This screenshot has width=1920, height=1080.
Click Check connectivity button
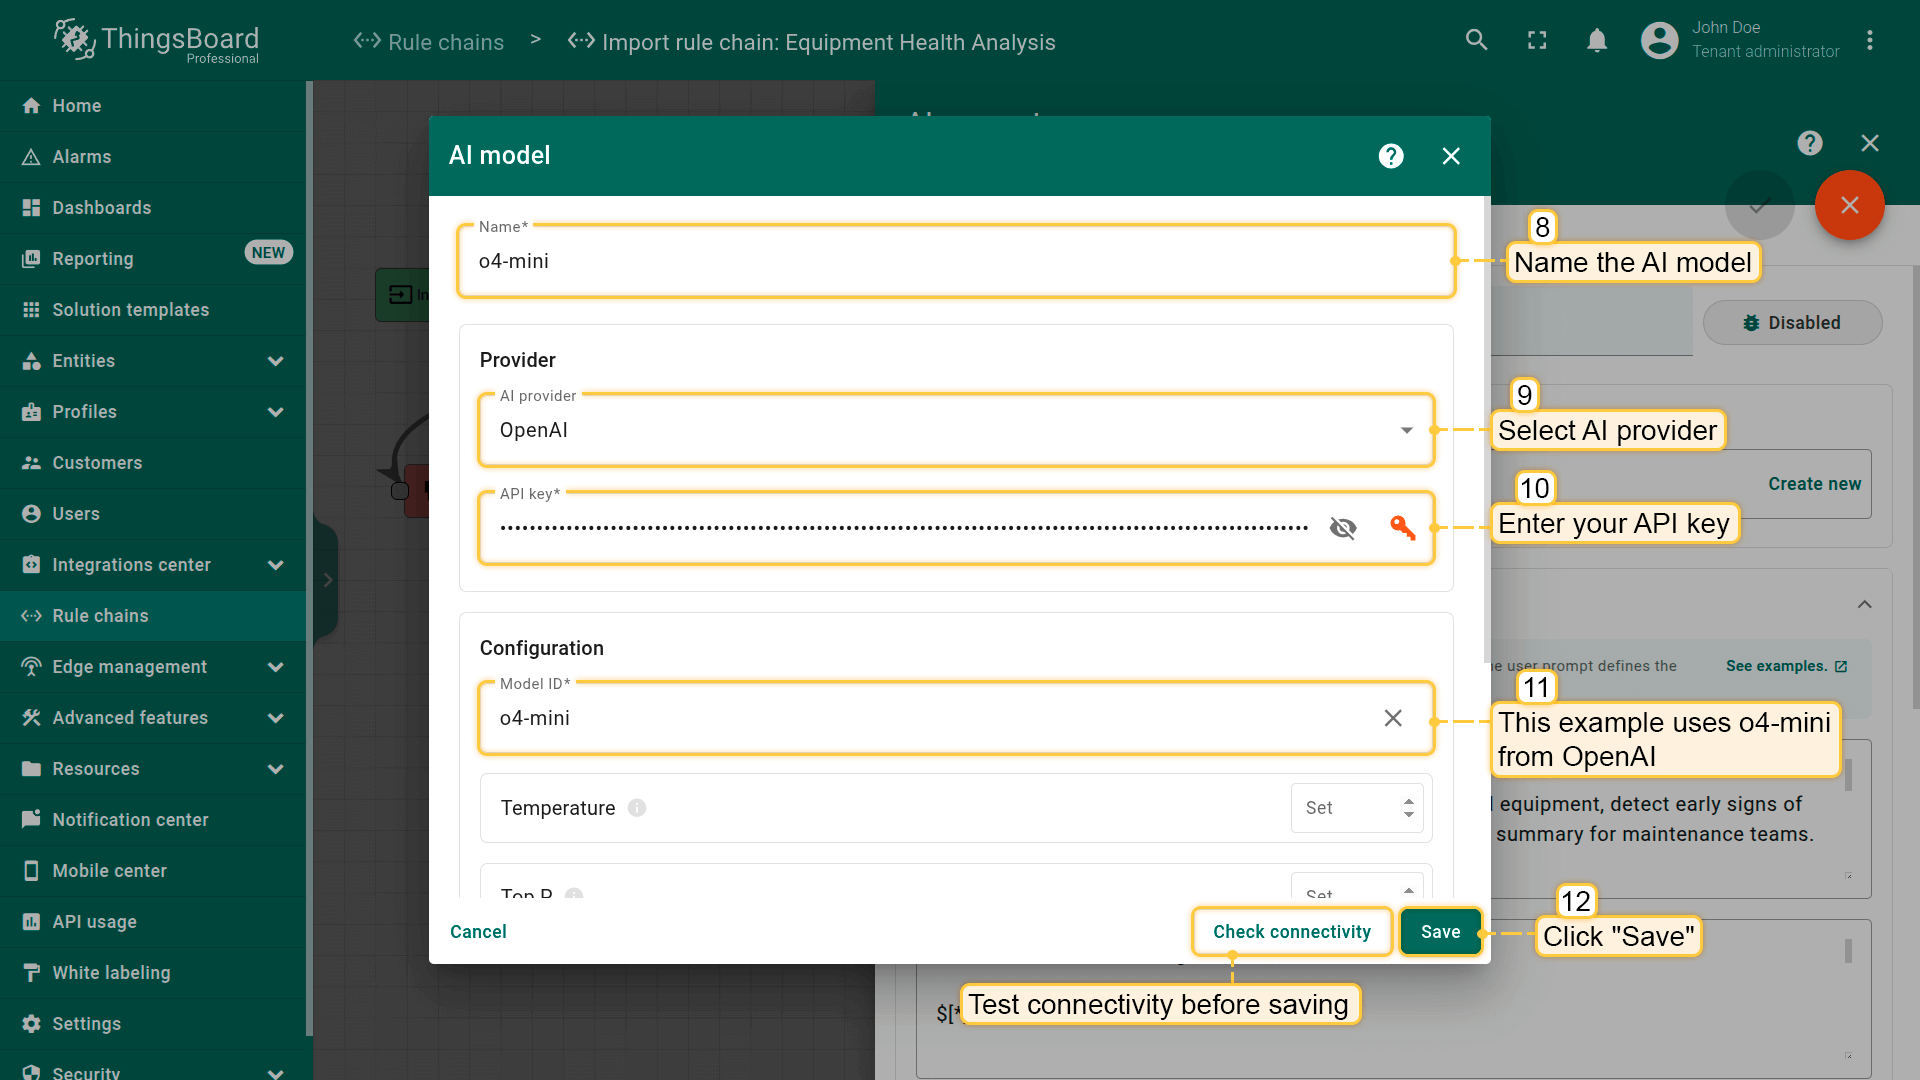pyautogui.click(x=1291, y=932)
